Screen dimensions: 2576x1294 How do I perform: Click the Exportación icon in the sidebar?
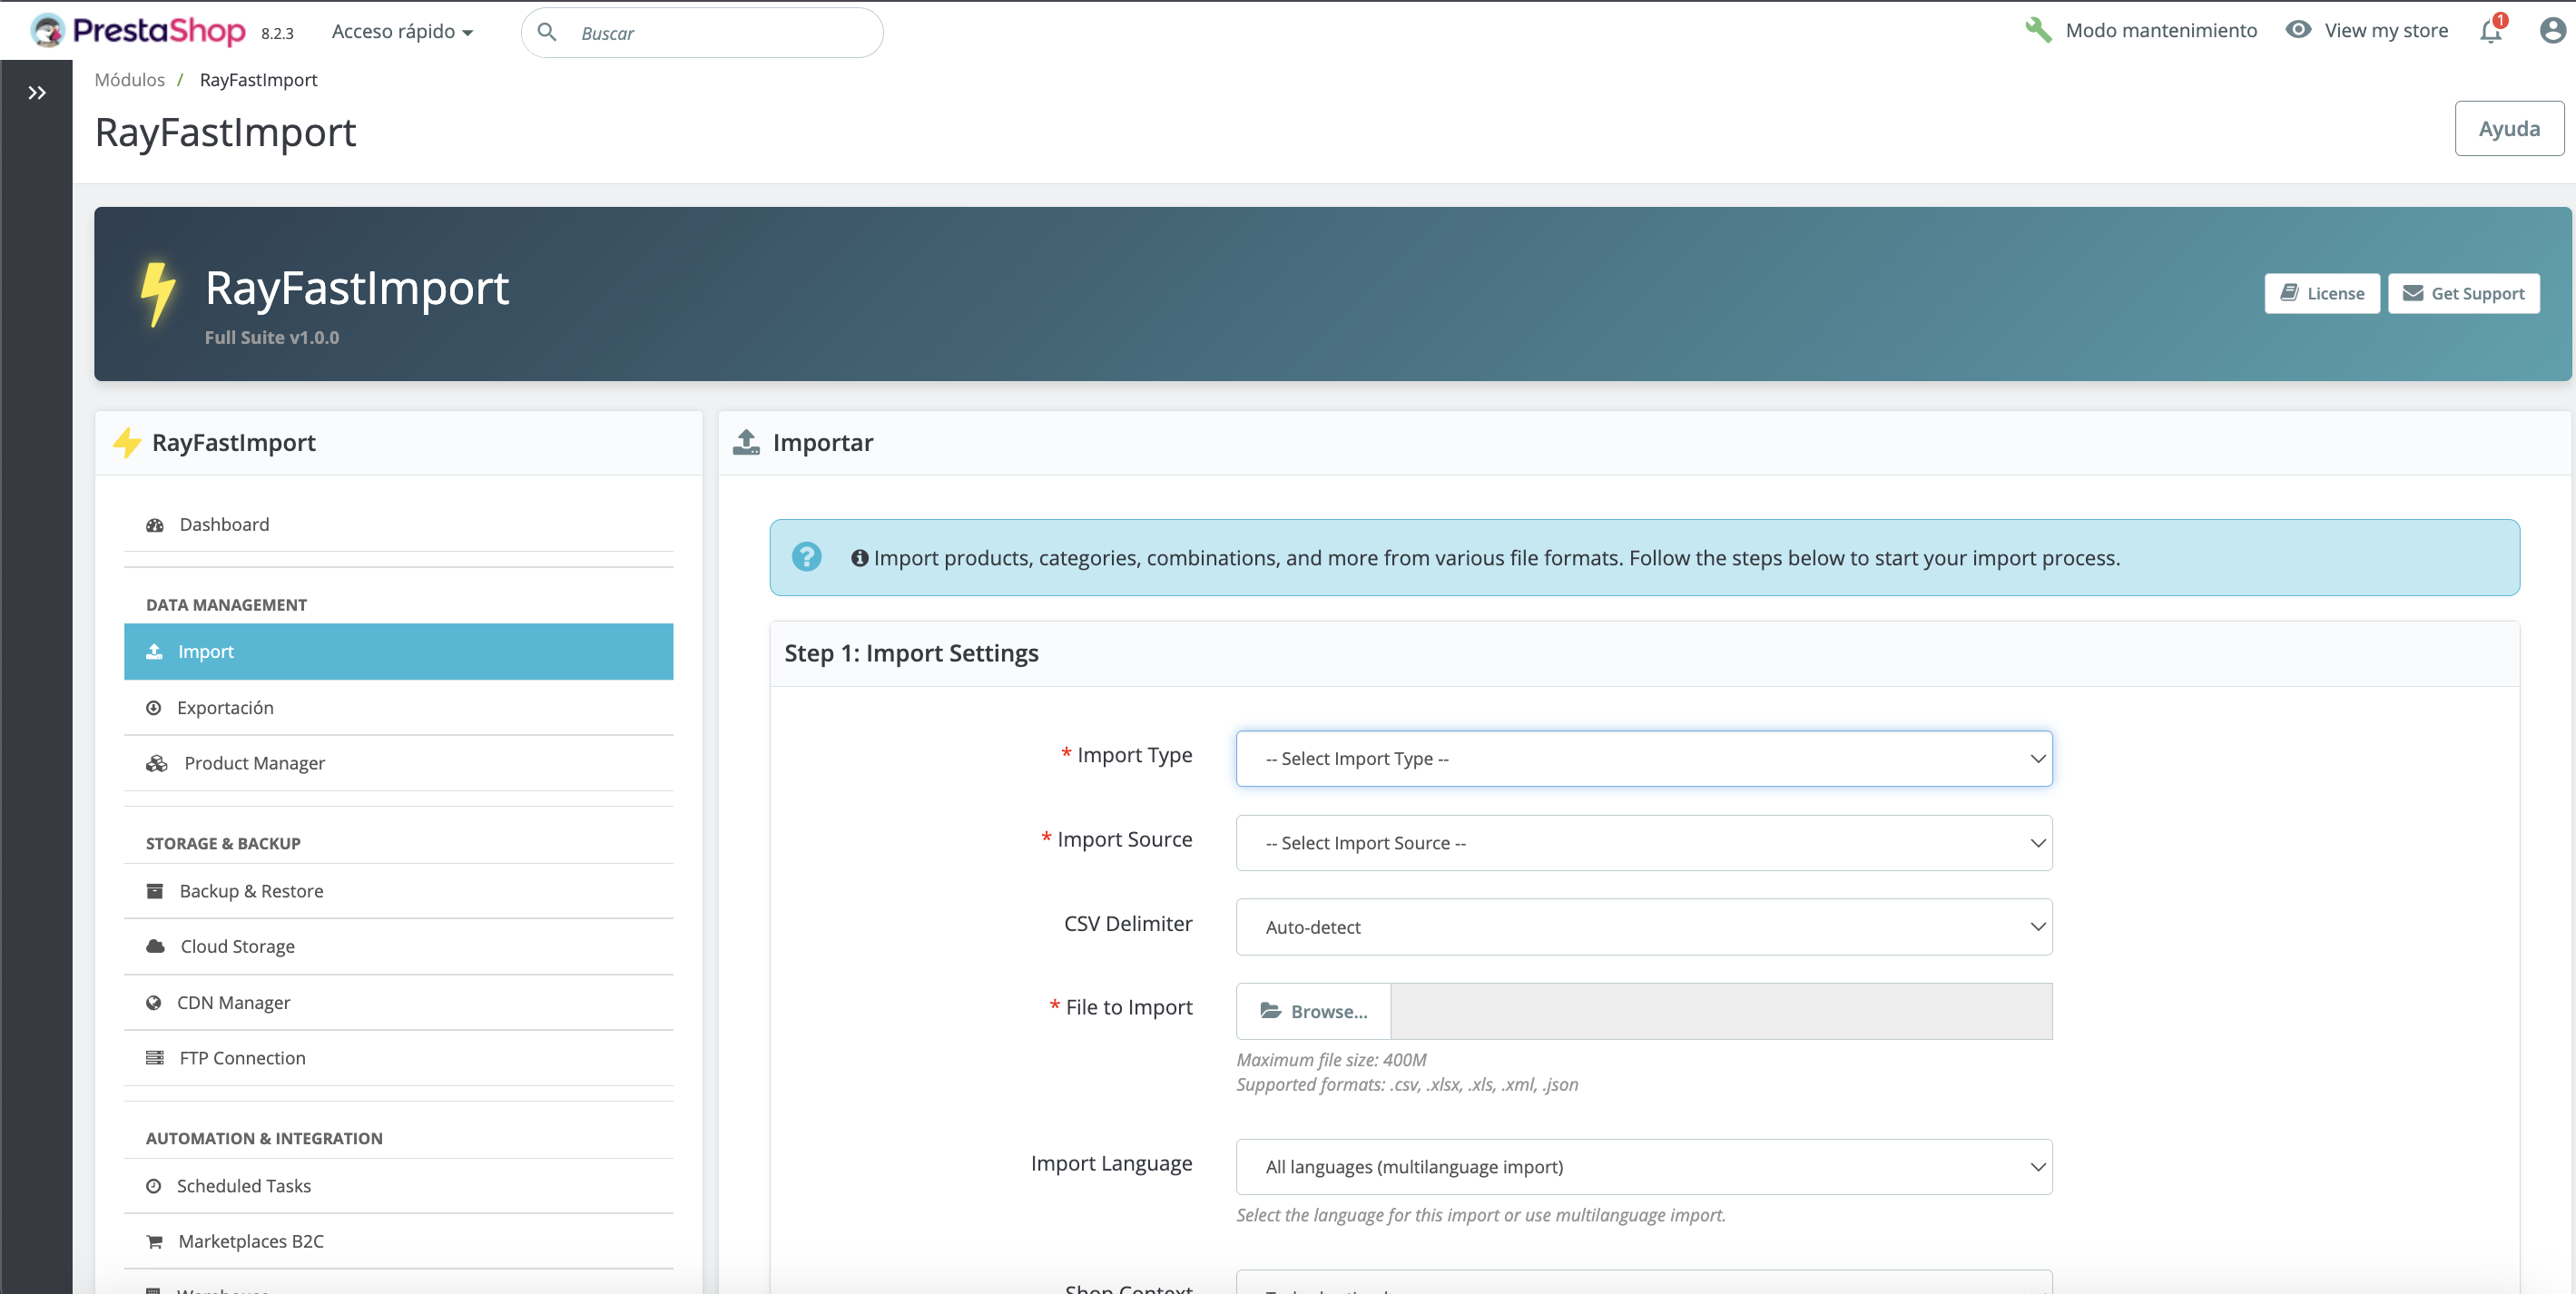154,707
